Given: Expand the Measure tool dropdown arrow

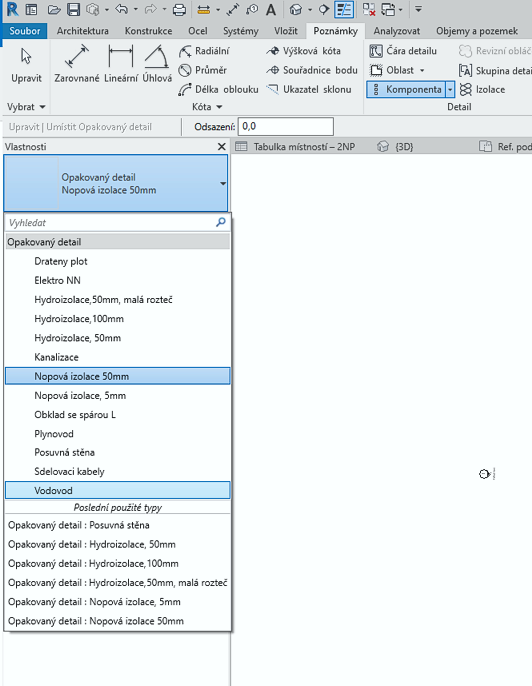Looking at the screenshot, I should [218, 9].
